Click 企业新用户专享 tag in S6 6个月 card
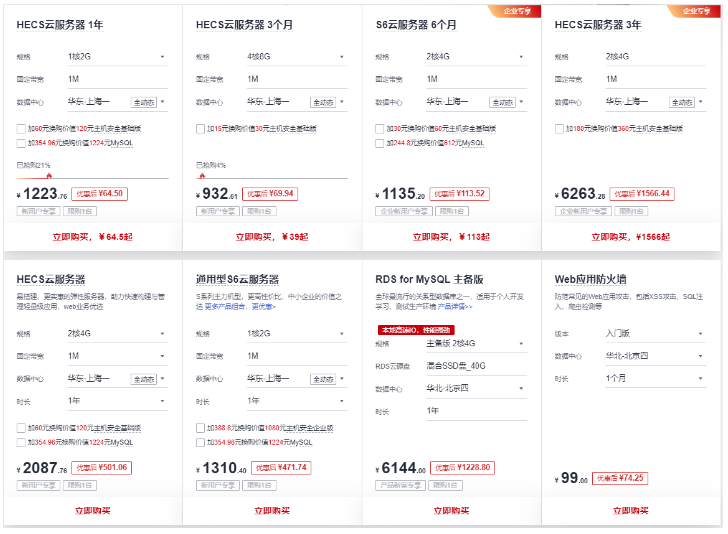This screenshot has height=534, width=728. [x=404, y=212]
